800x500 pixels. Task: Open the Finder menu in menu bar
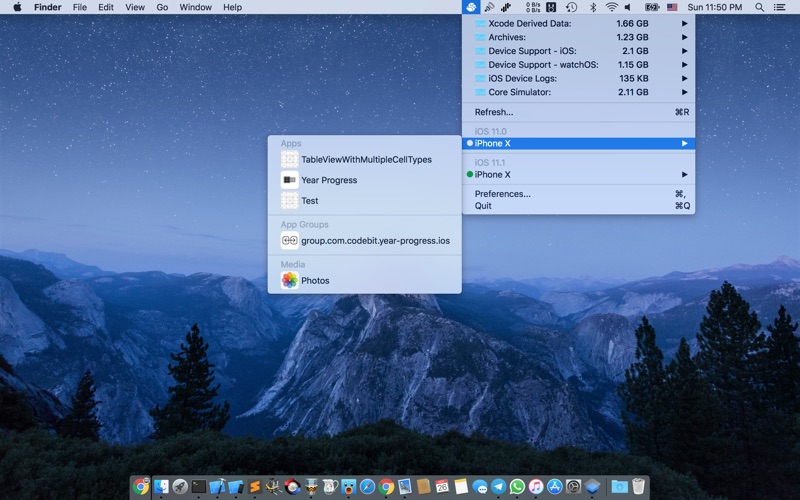point(48,7)
